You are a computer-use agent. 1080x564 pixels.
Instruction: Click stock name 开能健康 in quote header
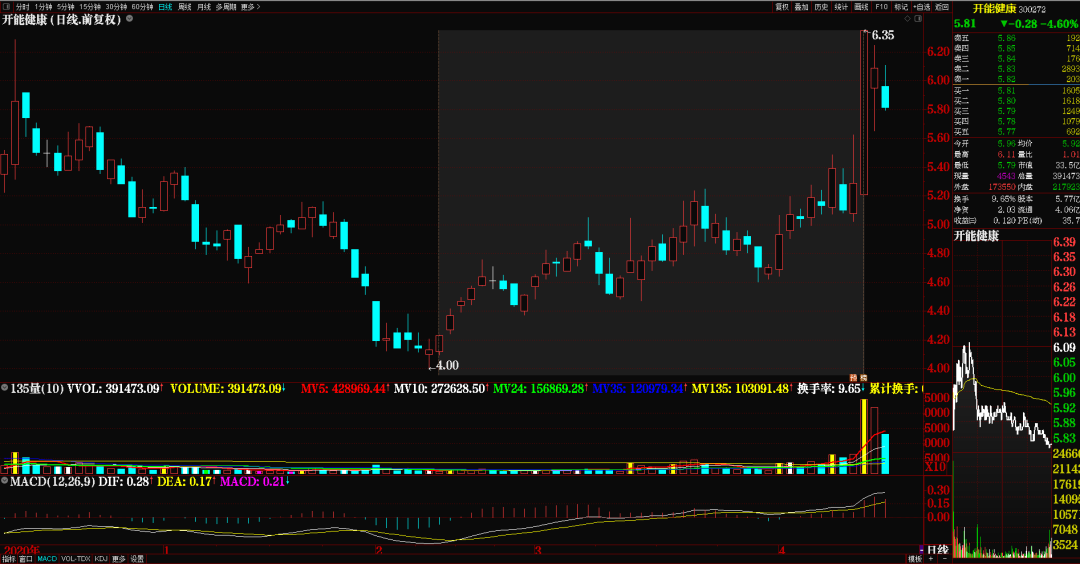(x=995, y=8)
